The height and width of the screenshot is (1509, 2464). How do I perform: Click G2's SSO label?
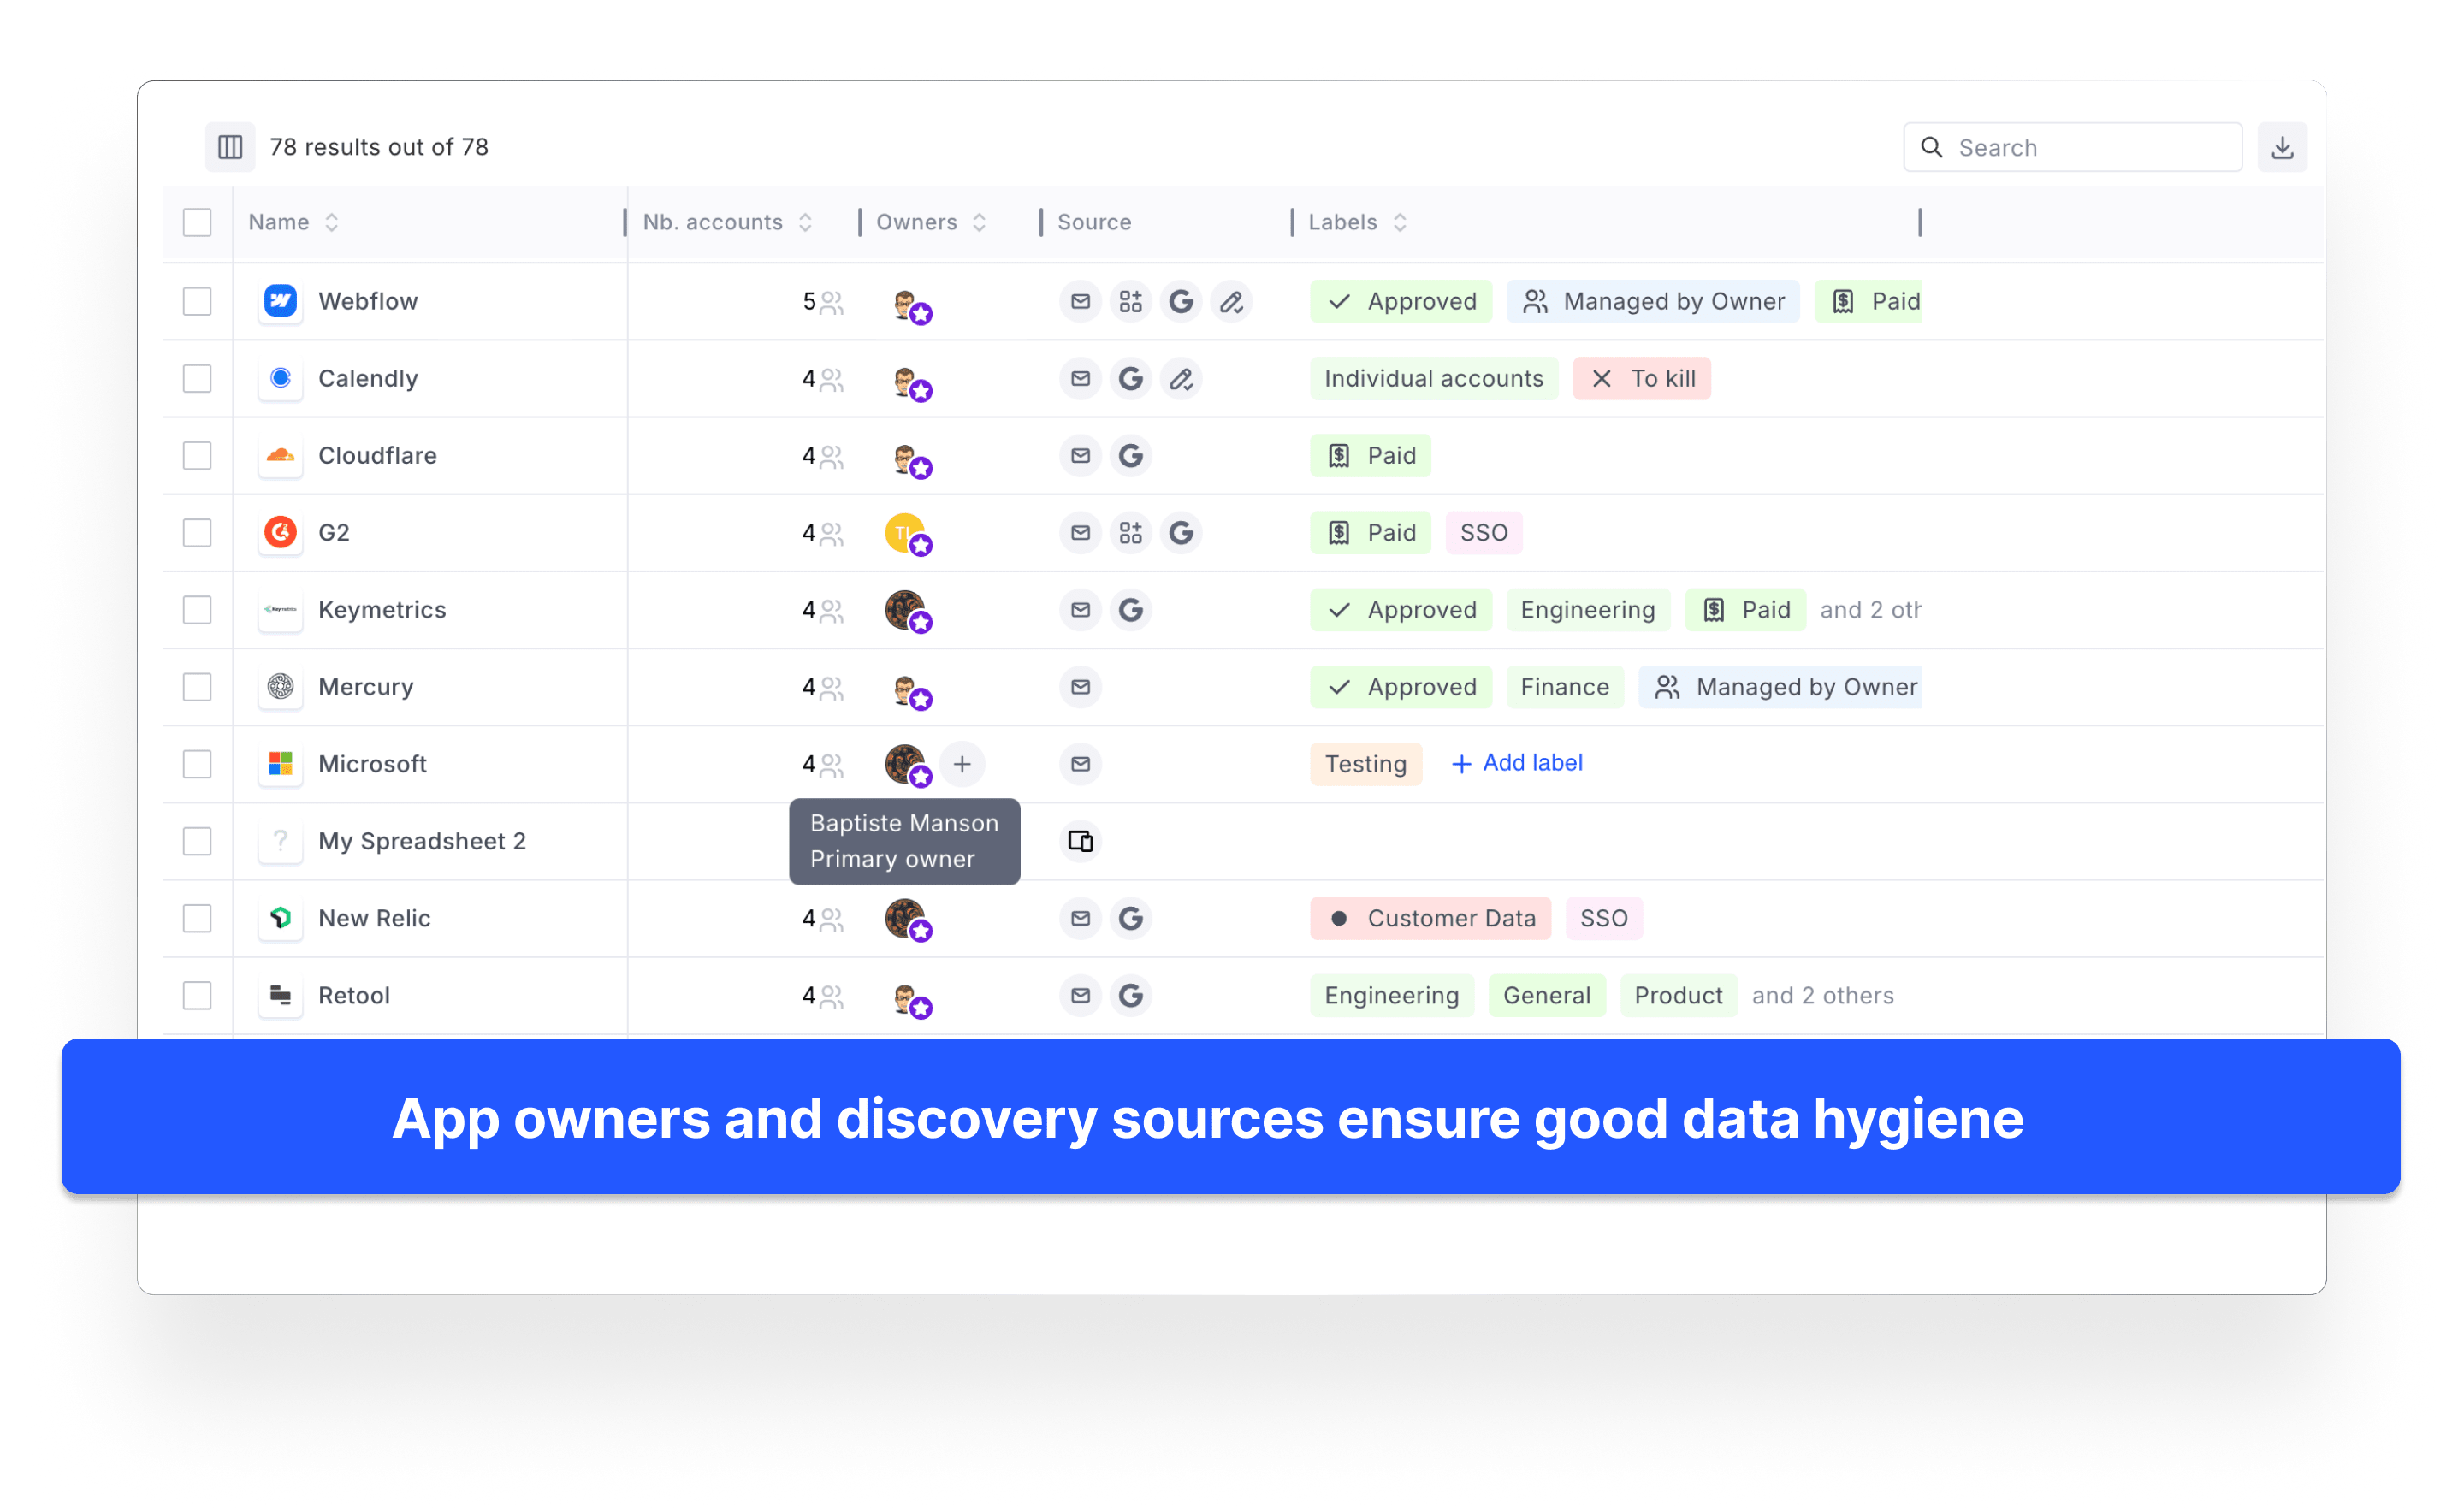click(1483, 532)
